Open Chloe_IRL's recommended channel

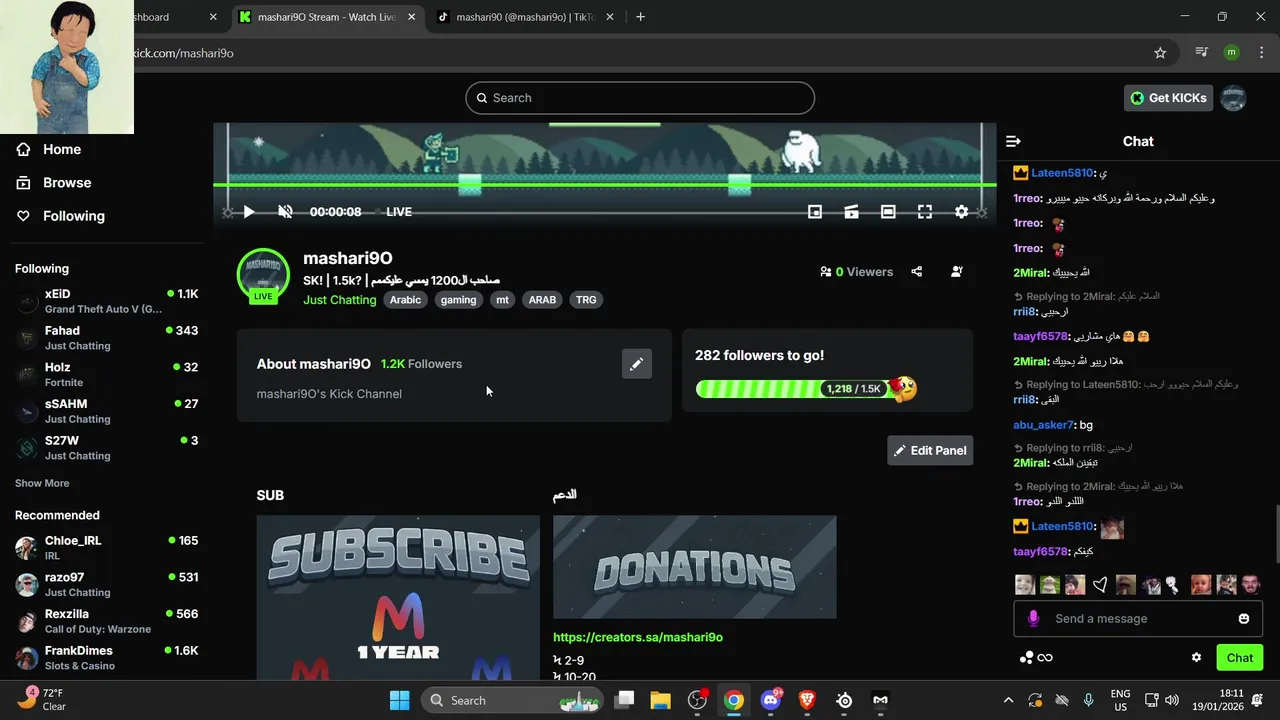(x=106, y=548)
